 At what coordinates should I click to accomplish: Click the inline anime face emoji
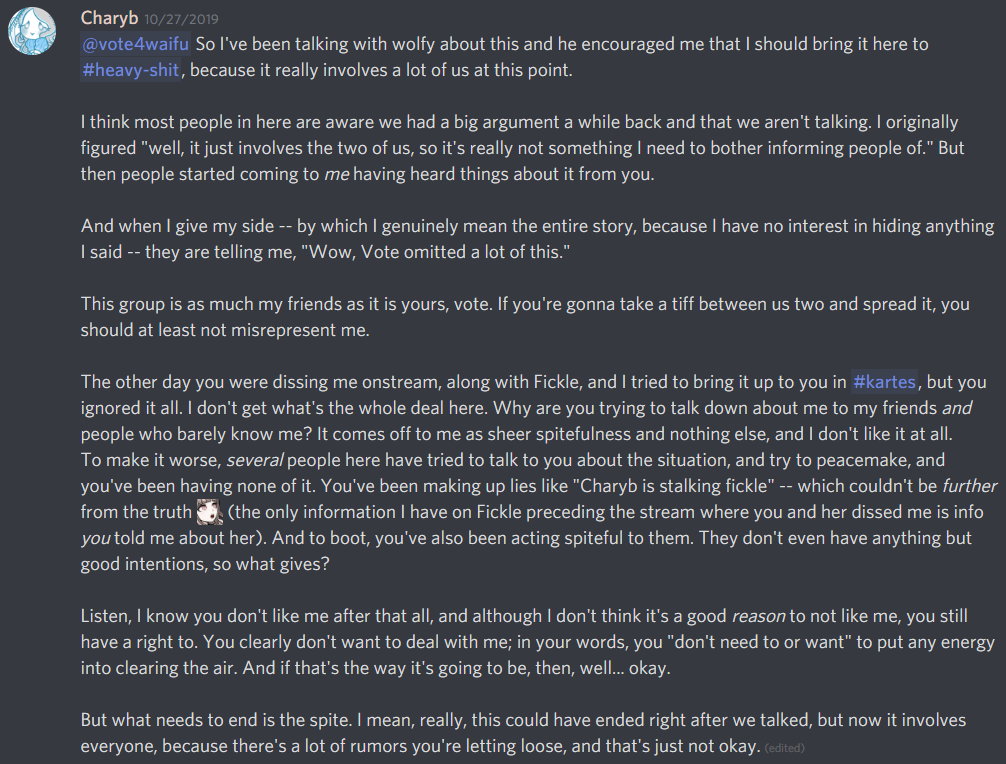point(210,512)
